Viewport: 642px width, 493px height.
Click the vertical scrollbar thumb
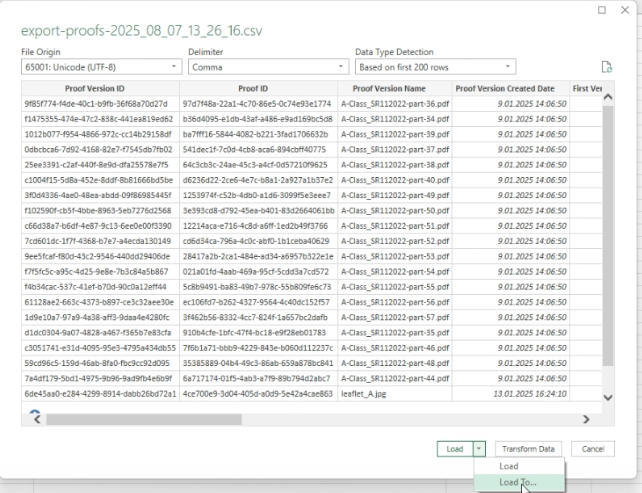tap(608, 235)
